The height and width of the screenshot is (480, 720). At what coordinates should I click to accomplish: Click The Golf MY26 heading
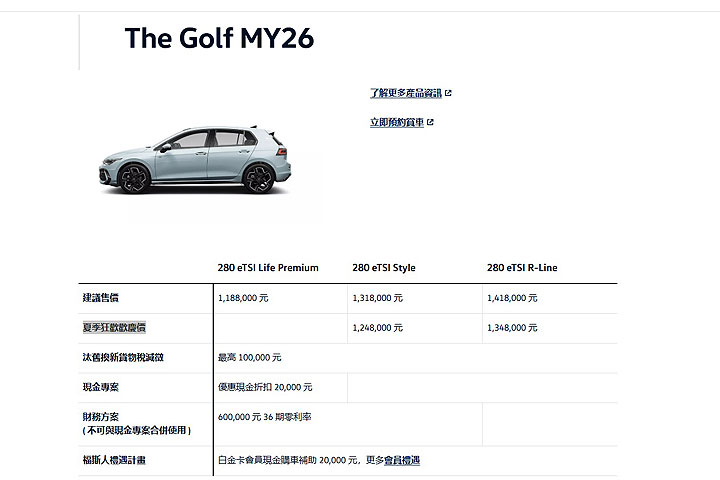tap(219, 38)
